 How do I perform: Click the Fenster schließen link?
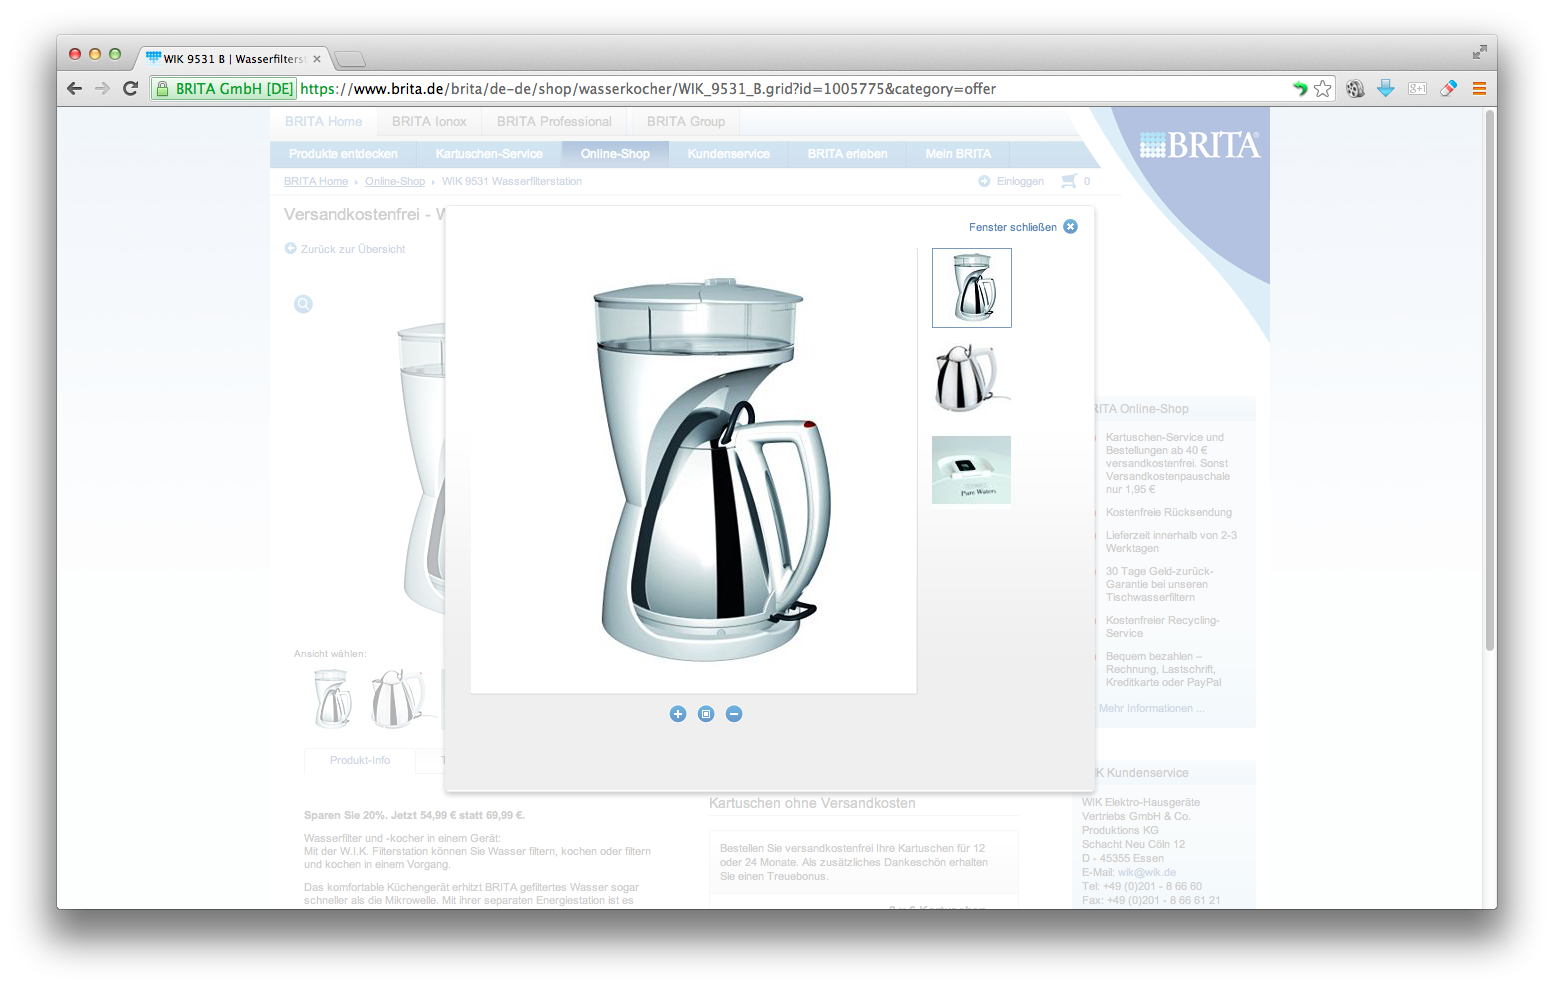click(x=1012, y=227)
